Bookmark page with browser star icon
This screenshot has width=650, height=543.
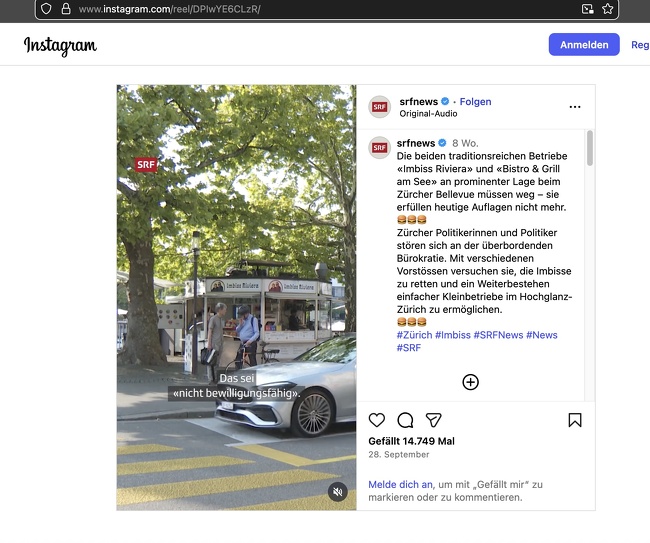[607, 9]
